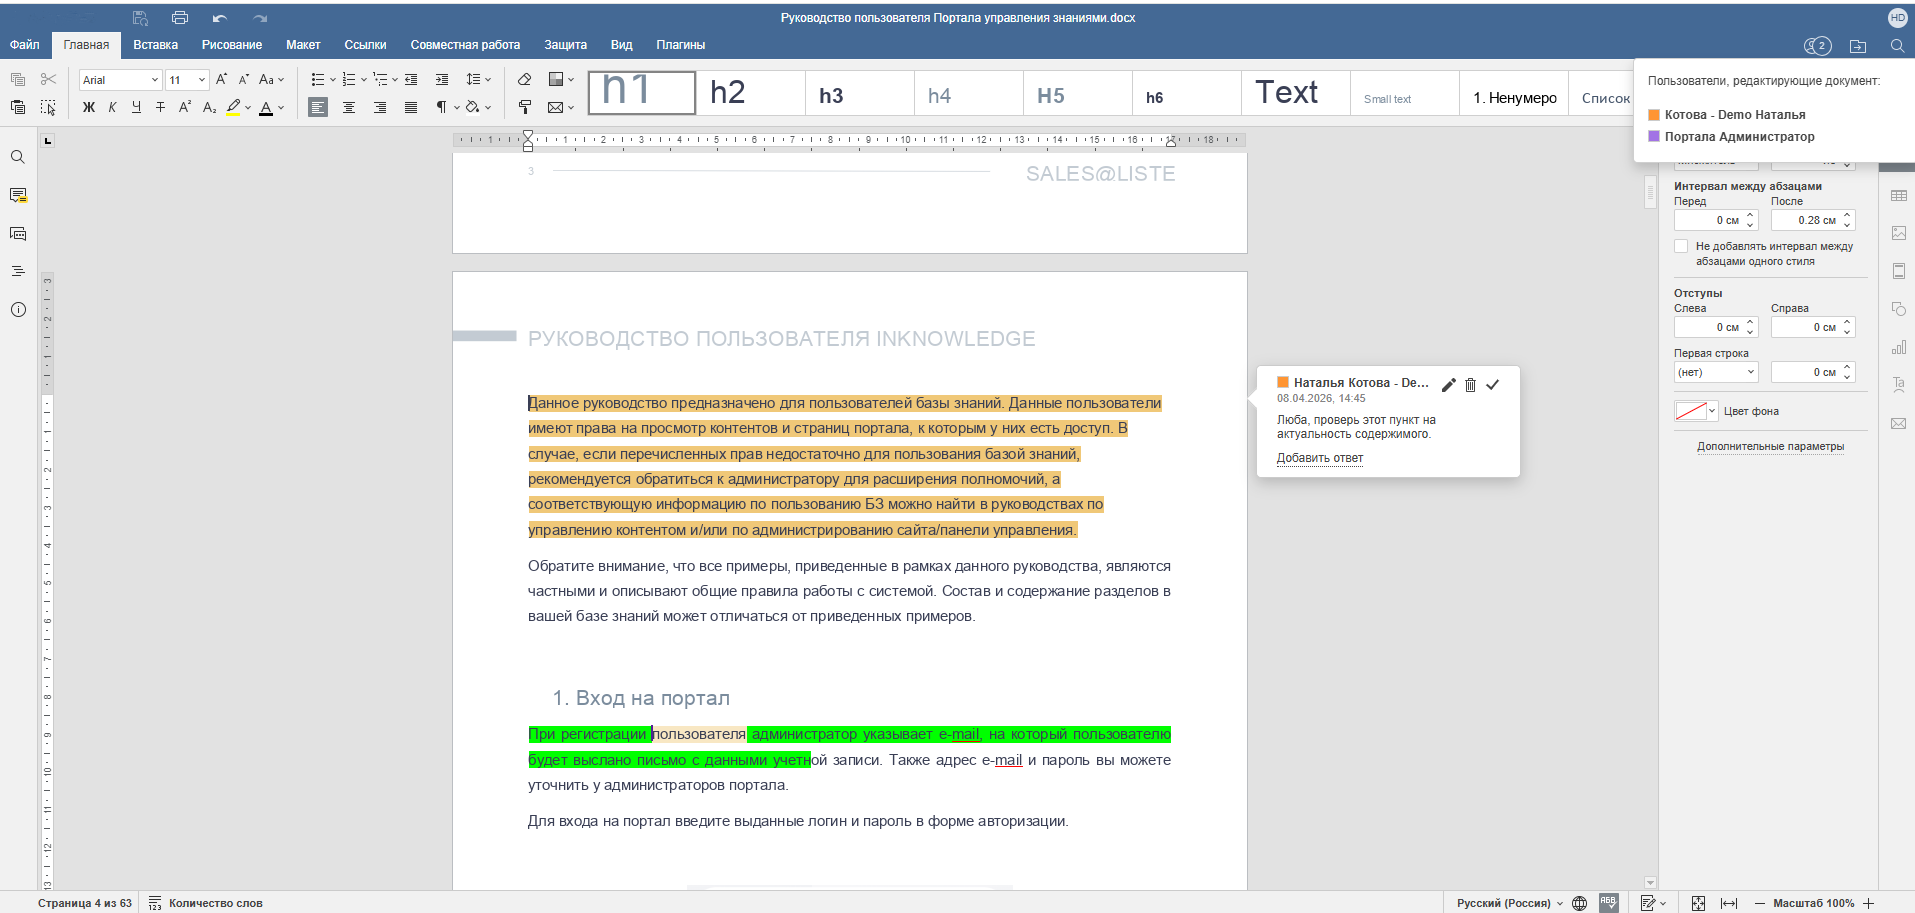Click the Select All dashed-box icon
This screenshot has width=1915, height=913.
(48, 107)
